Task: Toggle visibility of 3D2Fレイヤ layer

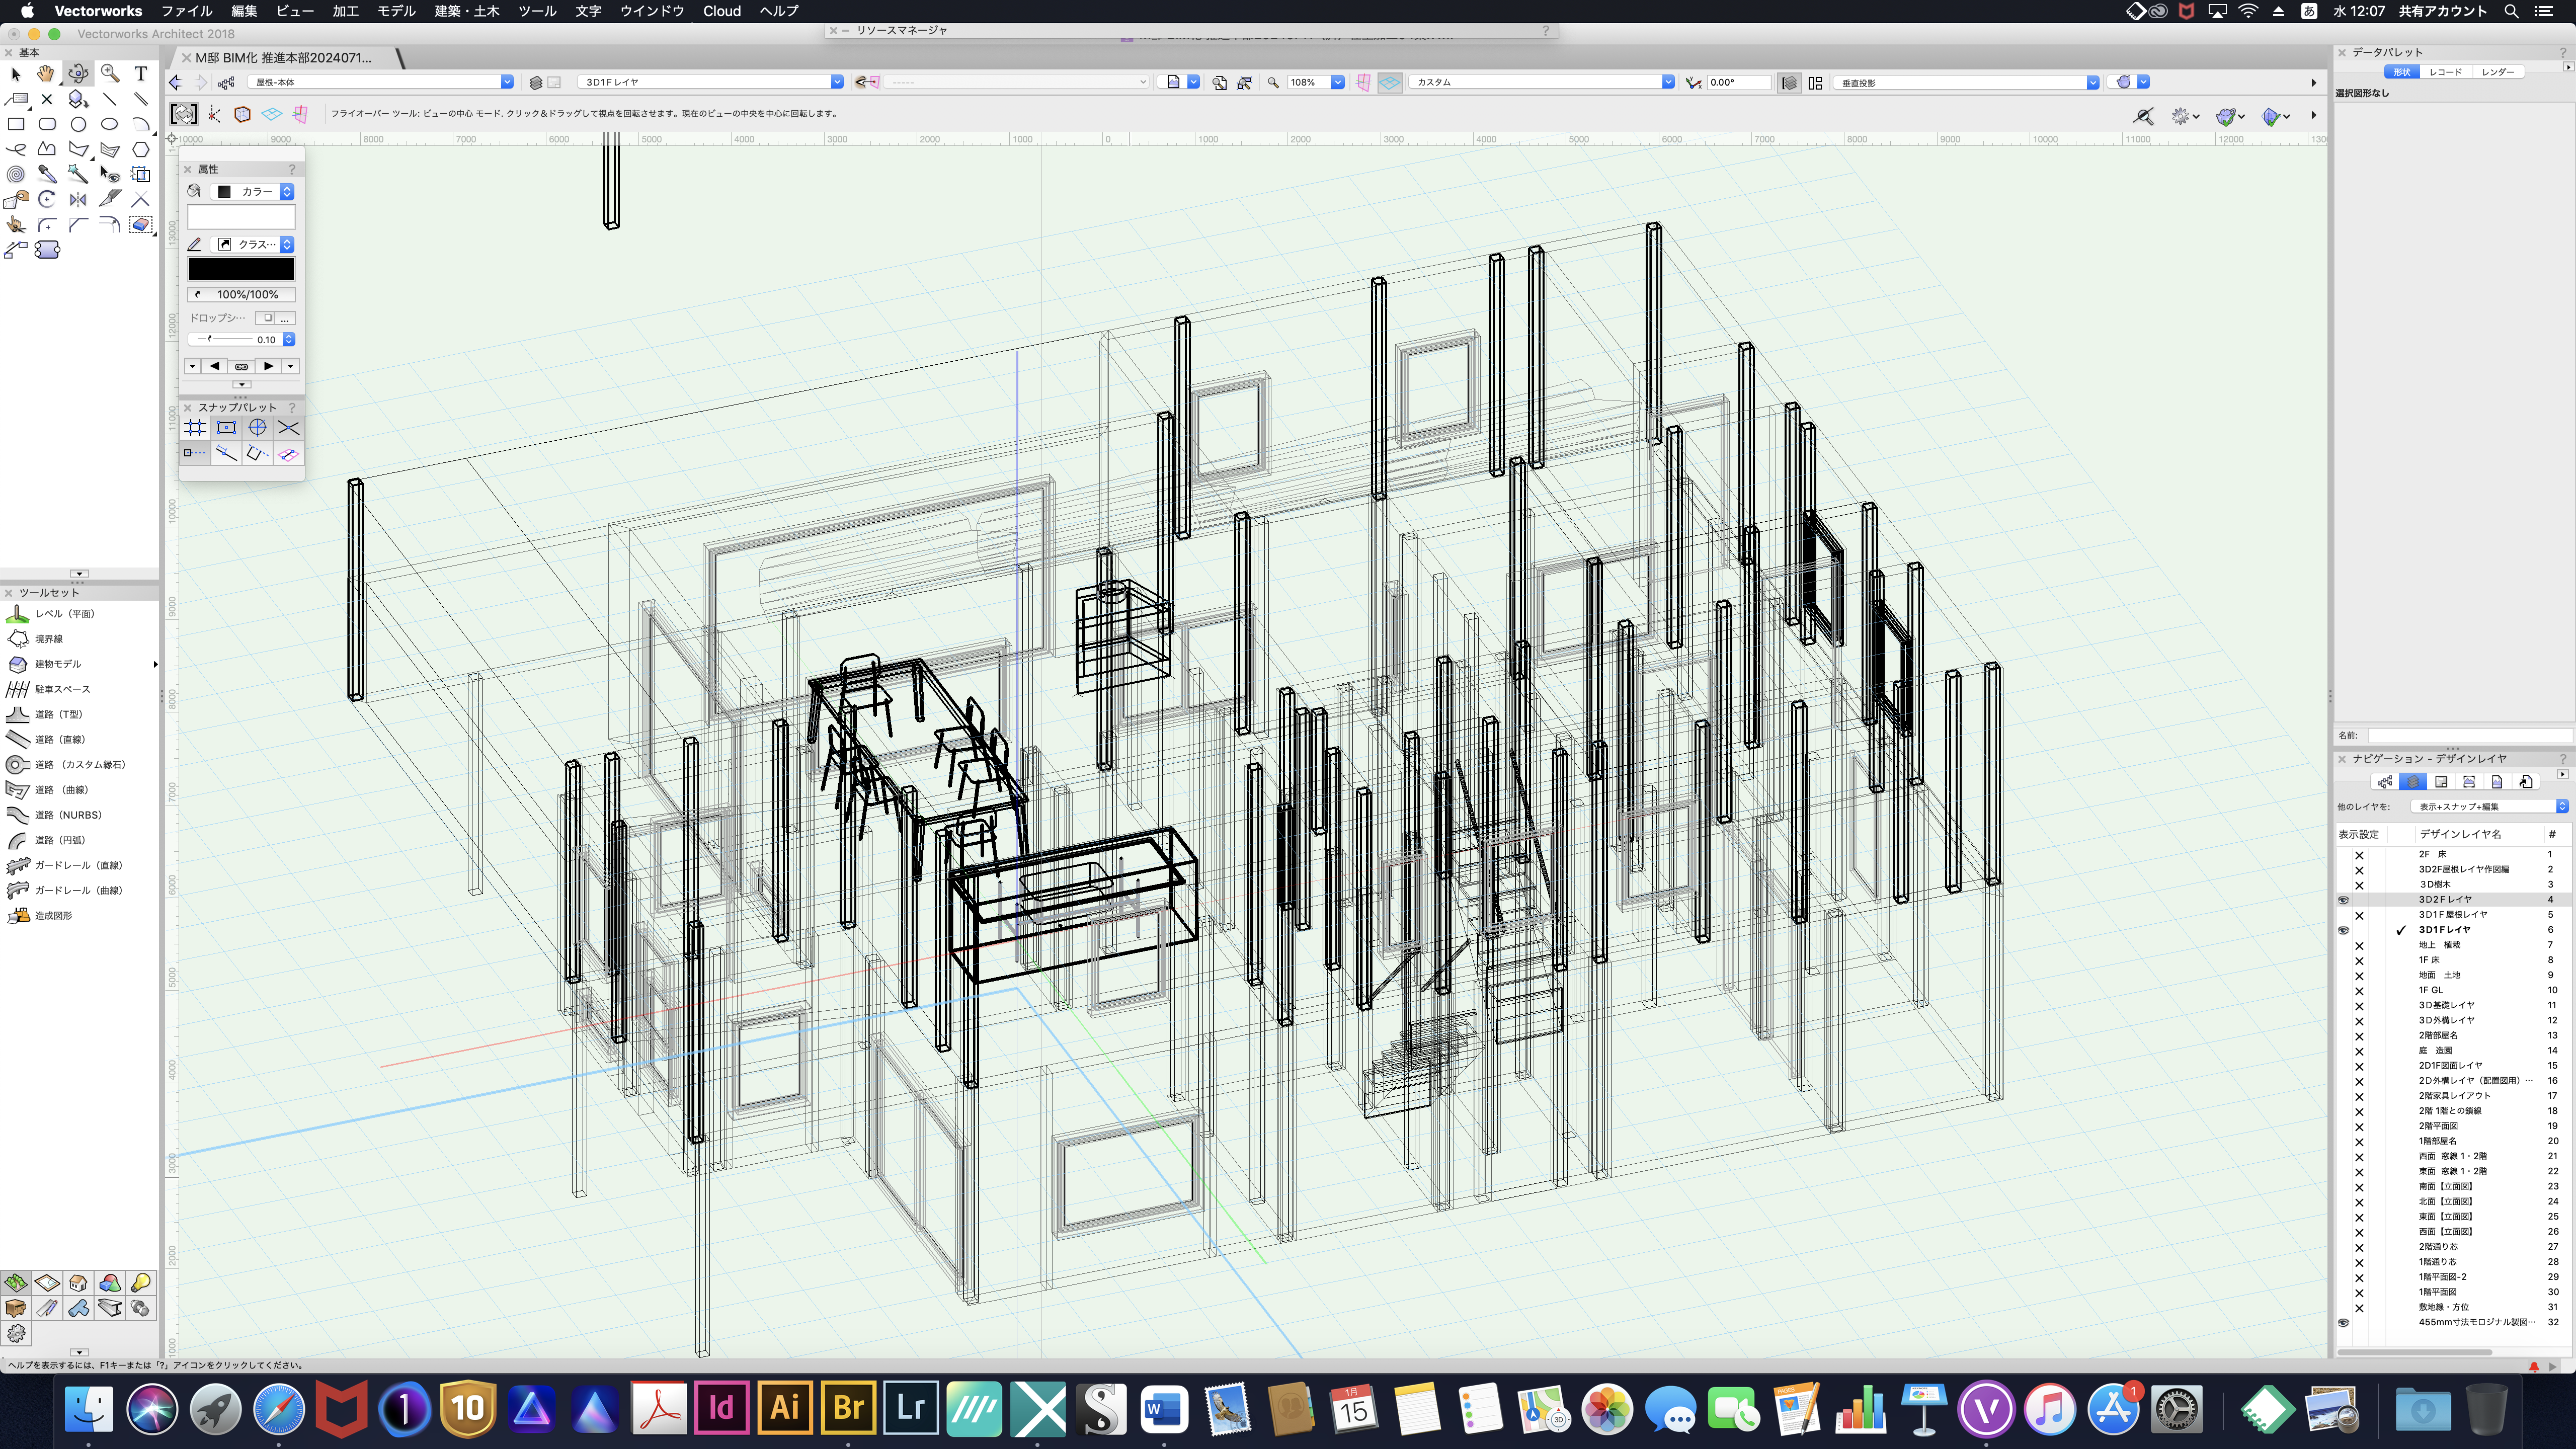Action: pyautogui.click(x=2343, y=899)
